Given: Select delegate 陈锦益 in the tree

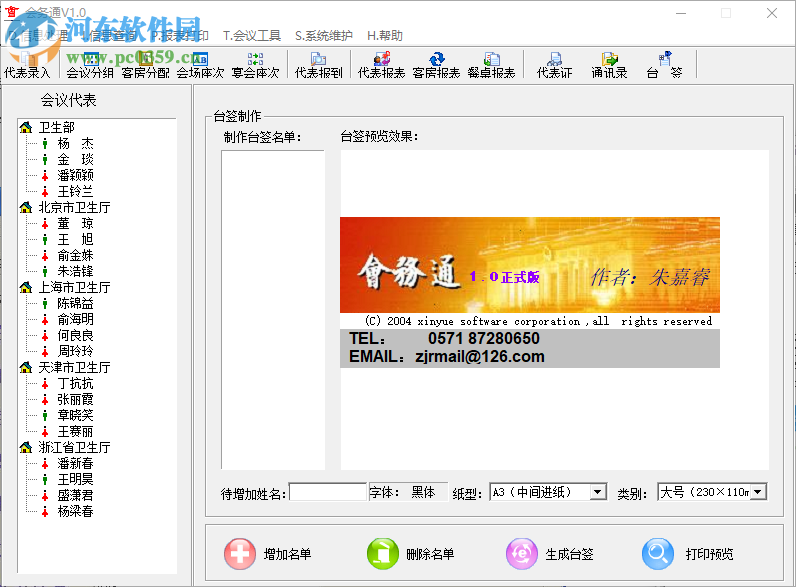Looking at the screenshot, I should click(75, 303).
